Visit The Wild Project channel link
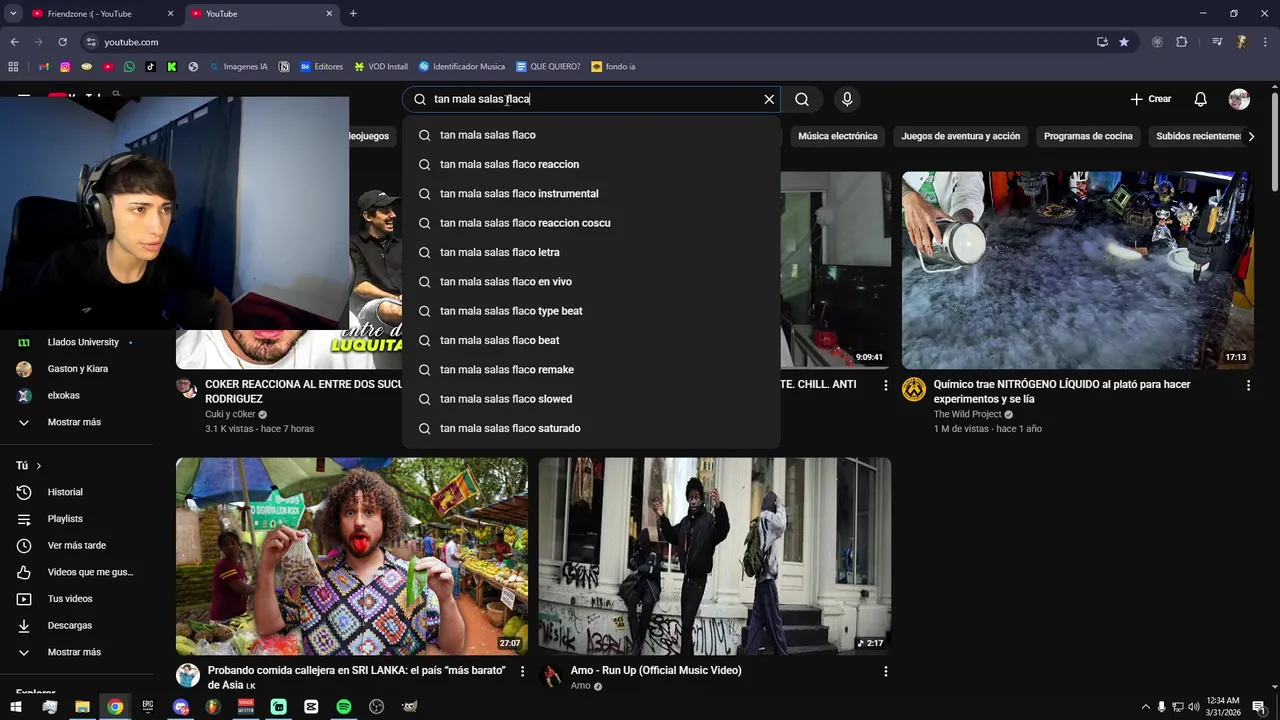Screen dimensions: 1280x720 pyautogui.click(x=967, y=414)
